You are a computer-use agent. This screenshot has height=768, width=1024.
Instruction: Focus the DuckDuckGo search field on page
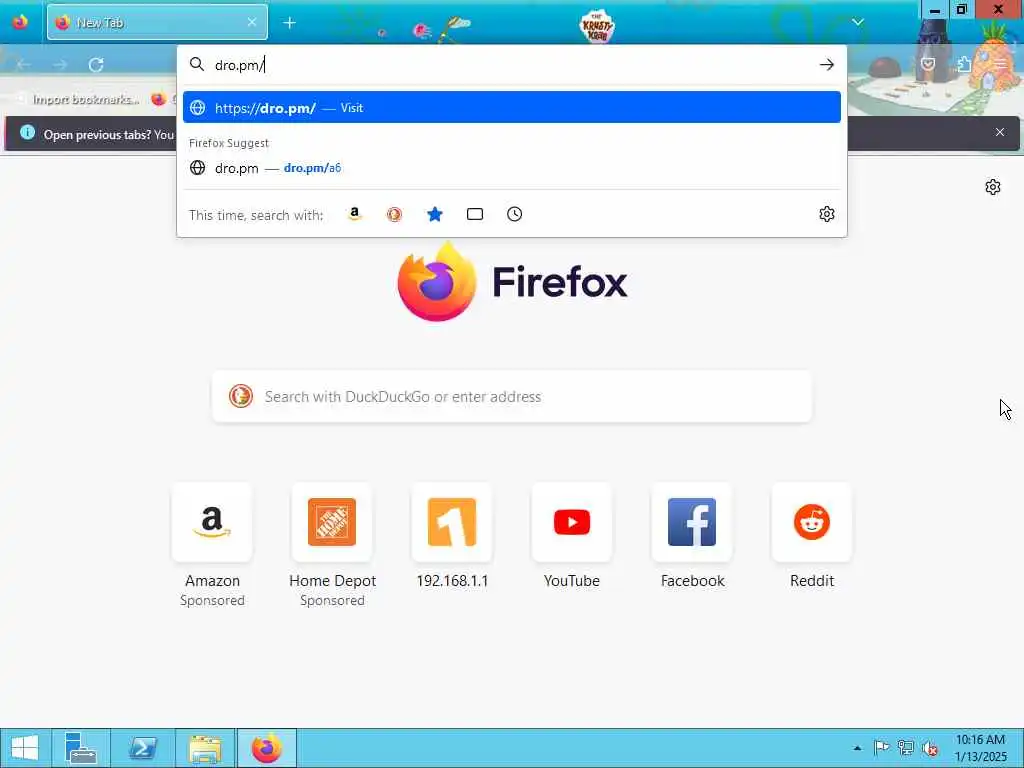point(511,396)
